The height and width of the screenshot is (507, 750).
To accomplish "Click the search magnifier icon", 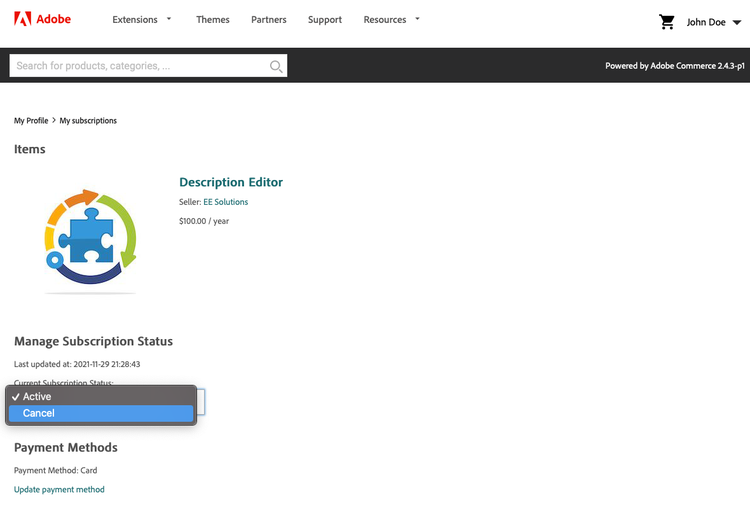I will coord(276,66).
